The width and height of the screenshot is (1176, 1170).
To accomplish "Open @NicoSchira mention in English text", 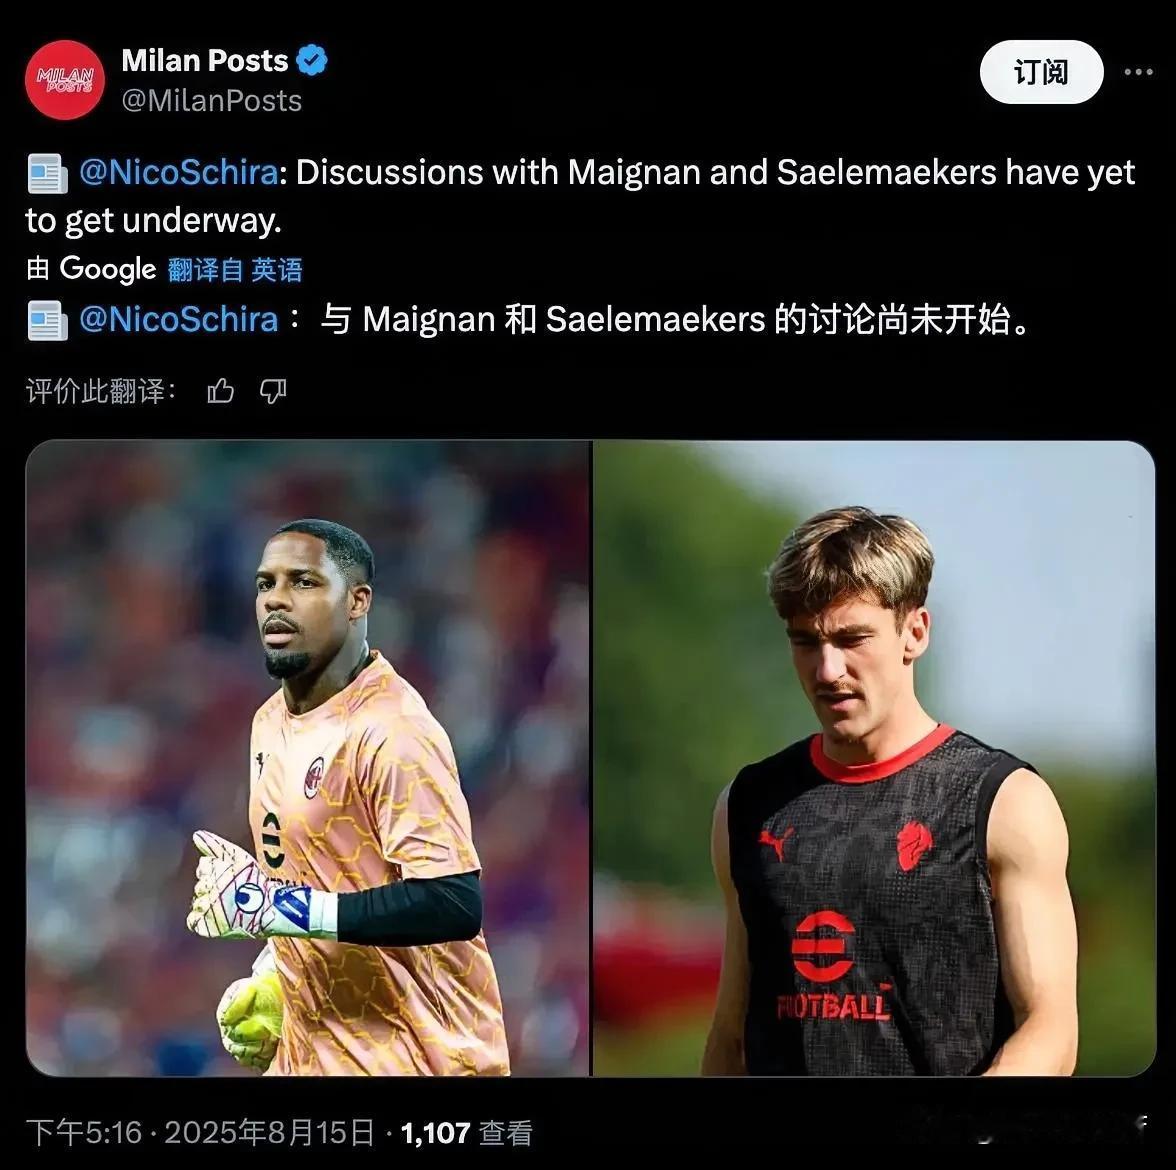I will click(x=178, y=172).
